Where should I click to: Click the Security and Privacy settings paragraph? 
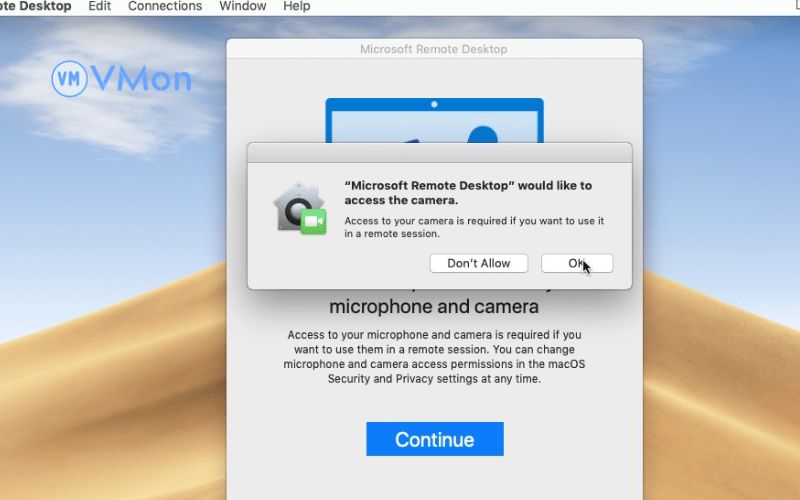(434, 357)
